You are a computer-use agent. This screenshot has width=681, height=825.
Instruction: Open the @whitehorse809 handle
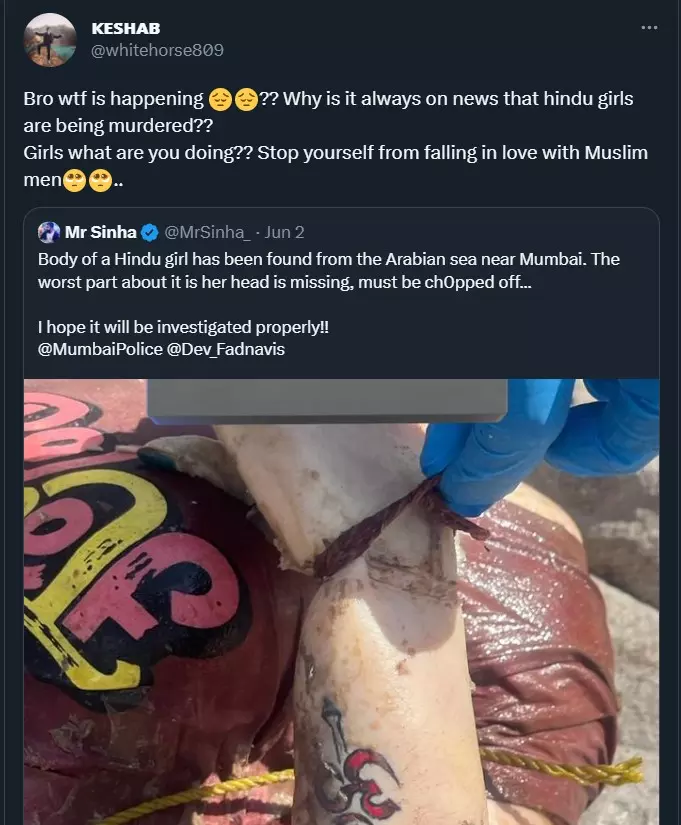click(157, 50)
